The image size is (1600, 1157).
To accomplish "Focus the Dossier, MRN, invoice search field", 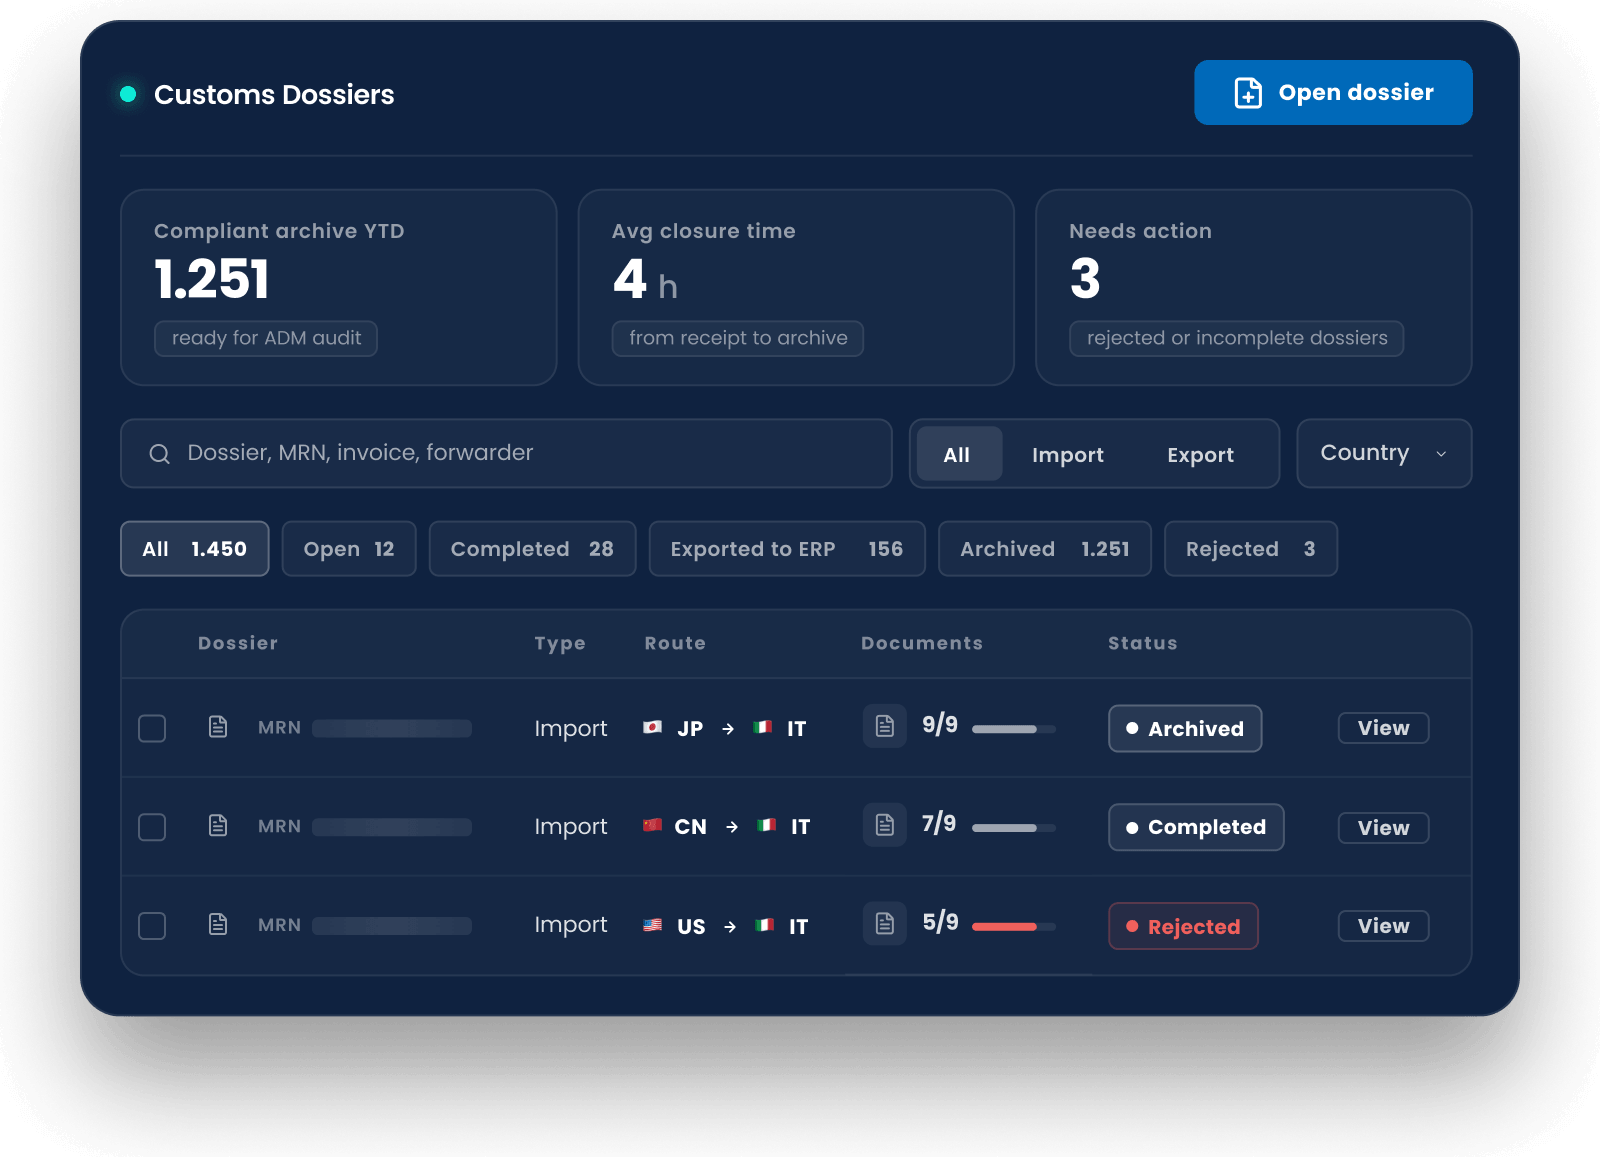I will point(506,453).
